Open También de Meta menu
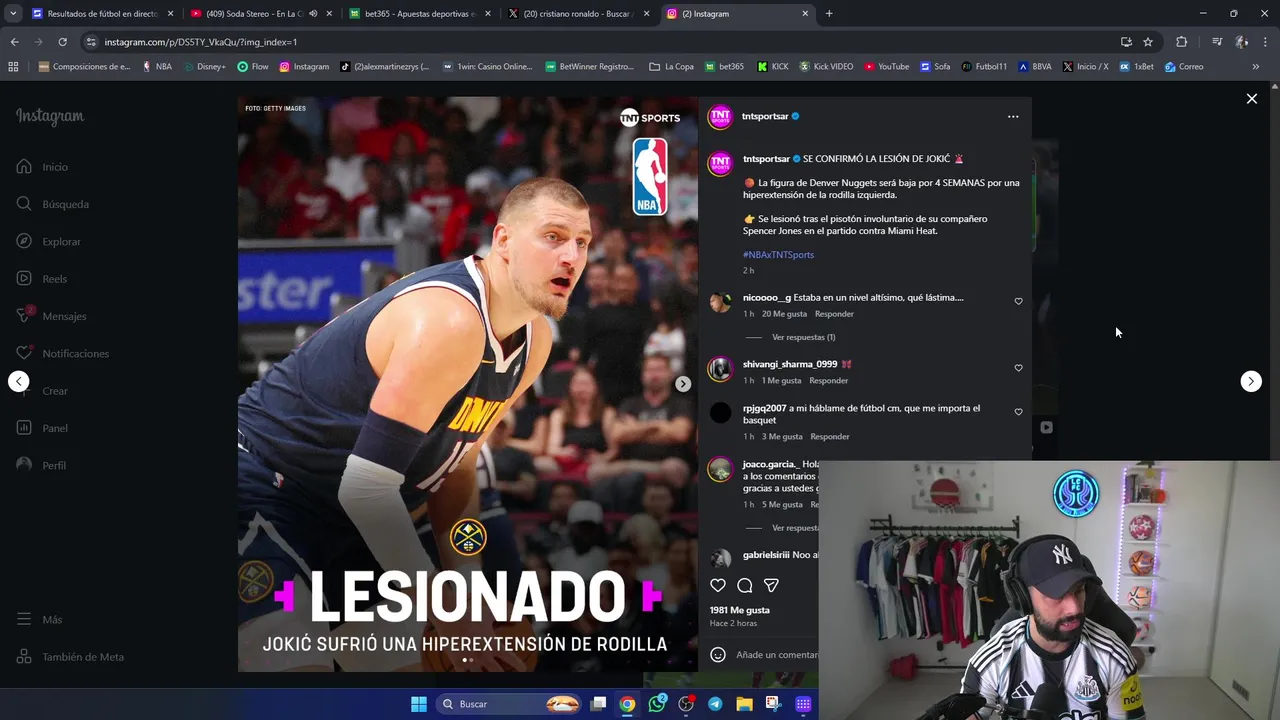Screen dimensions: 1280x720 point(70,657)
